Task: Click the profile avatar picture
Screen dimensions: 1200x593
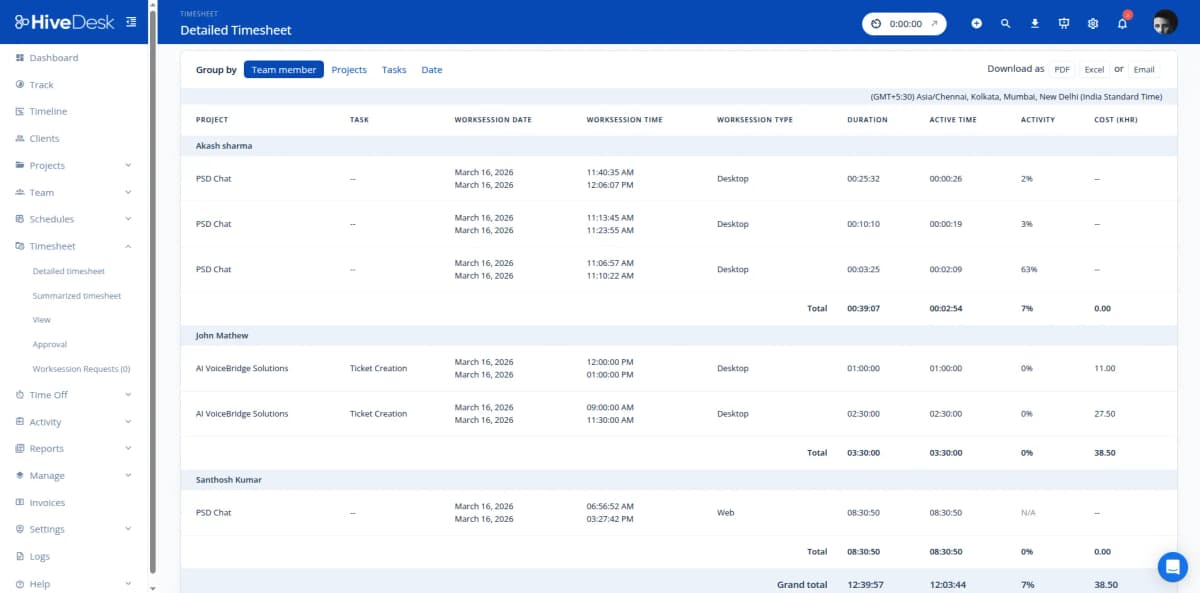Action: (1163, 22)
